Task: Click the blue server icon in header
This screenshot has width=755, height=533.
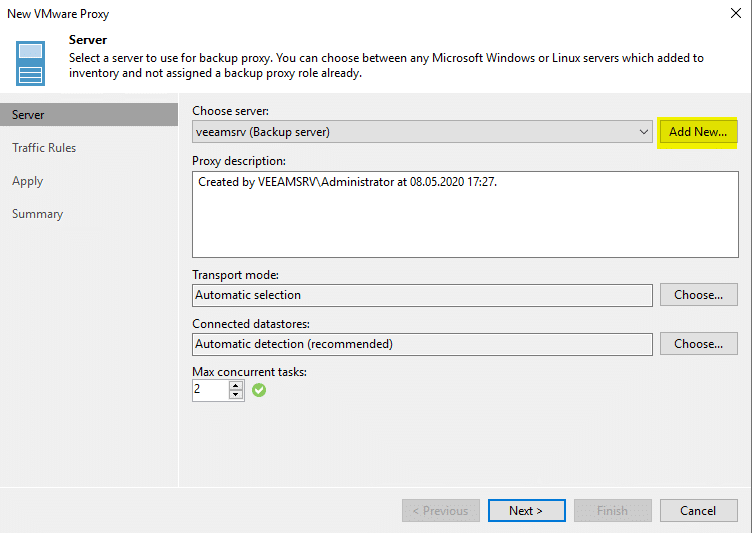Action: tap(30, 64)
